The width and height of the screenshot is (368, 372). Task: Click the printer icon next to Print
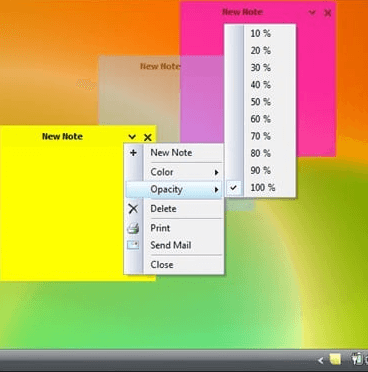click(133, 228)
